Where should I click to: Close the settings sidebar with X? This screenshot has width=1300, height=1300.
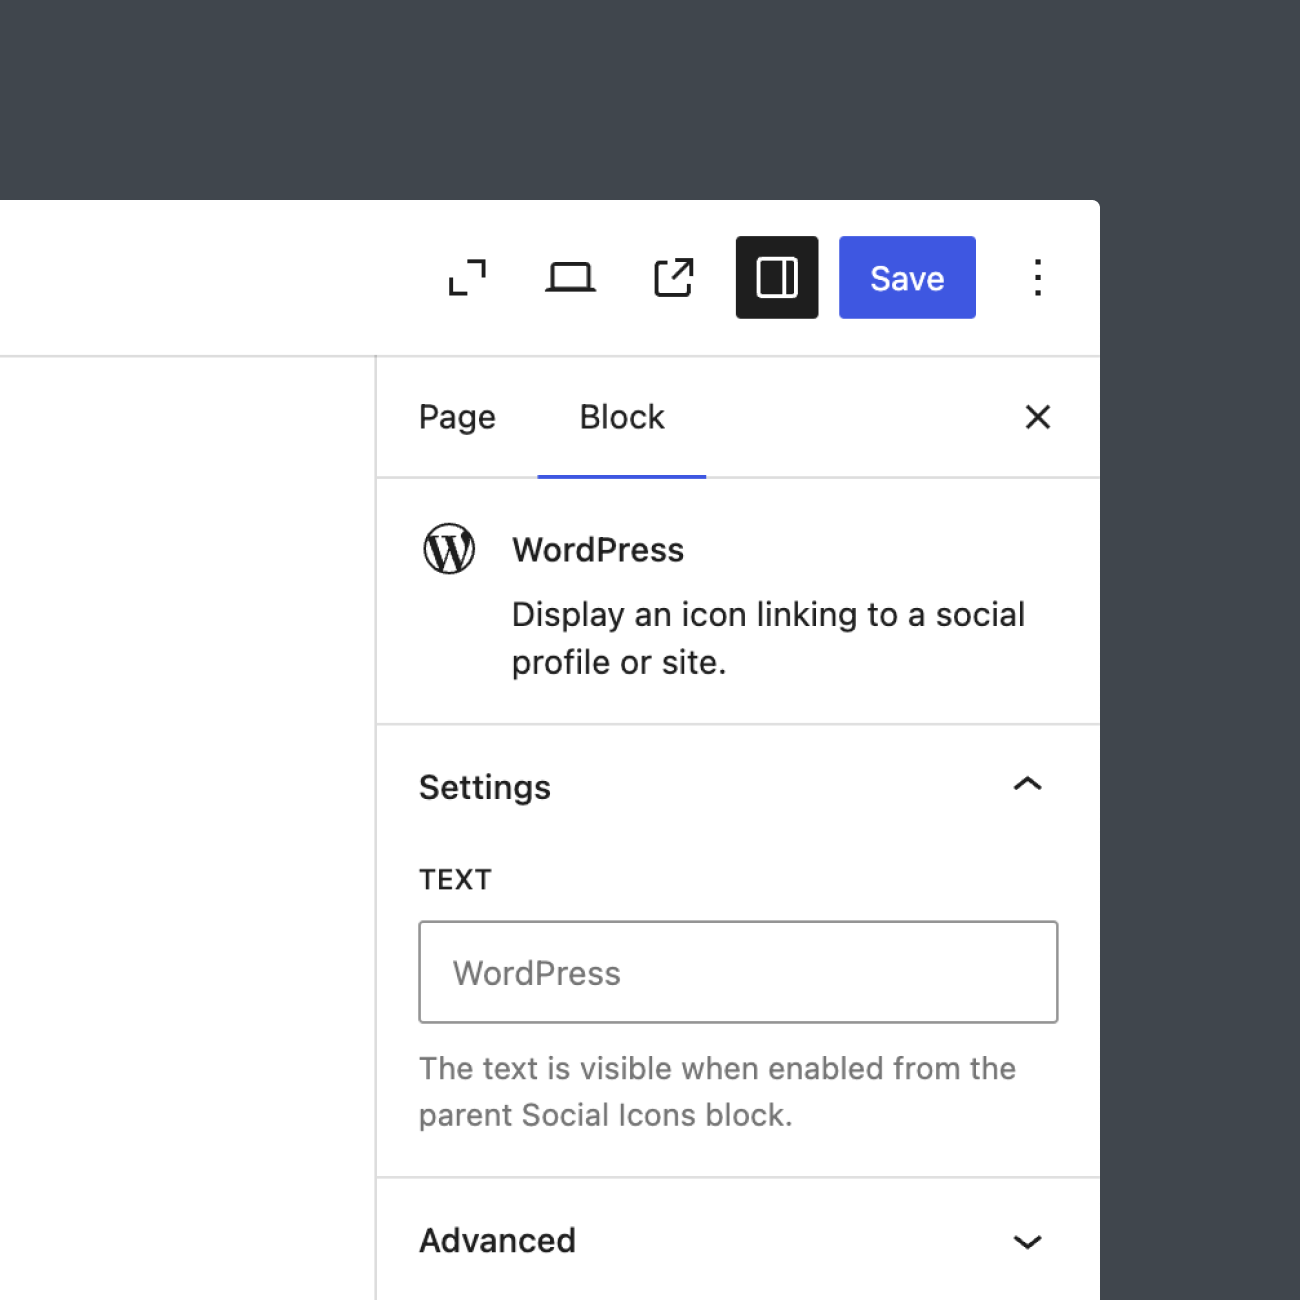(1038, 417)
